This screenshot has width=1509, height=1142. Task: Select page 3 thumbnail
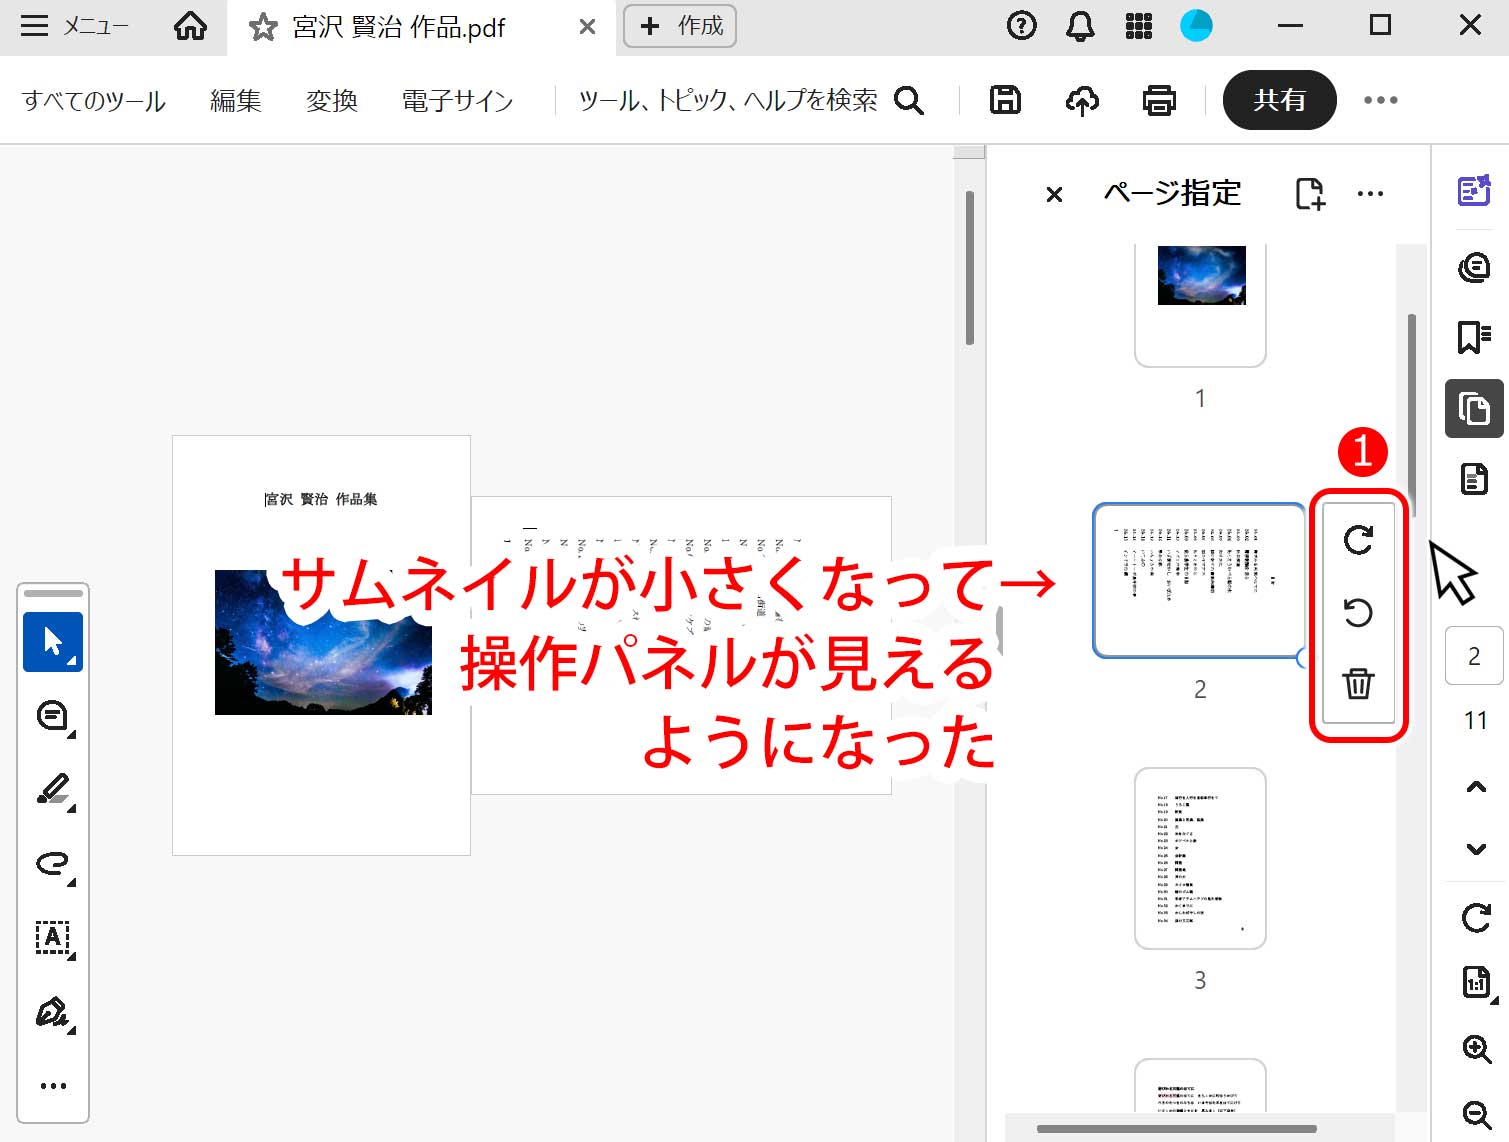tap(1200, 858)
